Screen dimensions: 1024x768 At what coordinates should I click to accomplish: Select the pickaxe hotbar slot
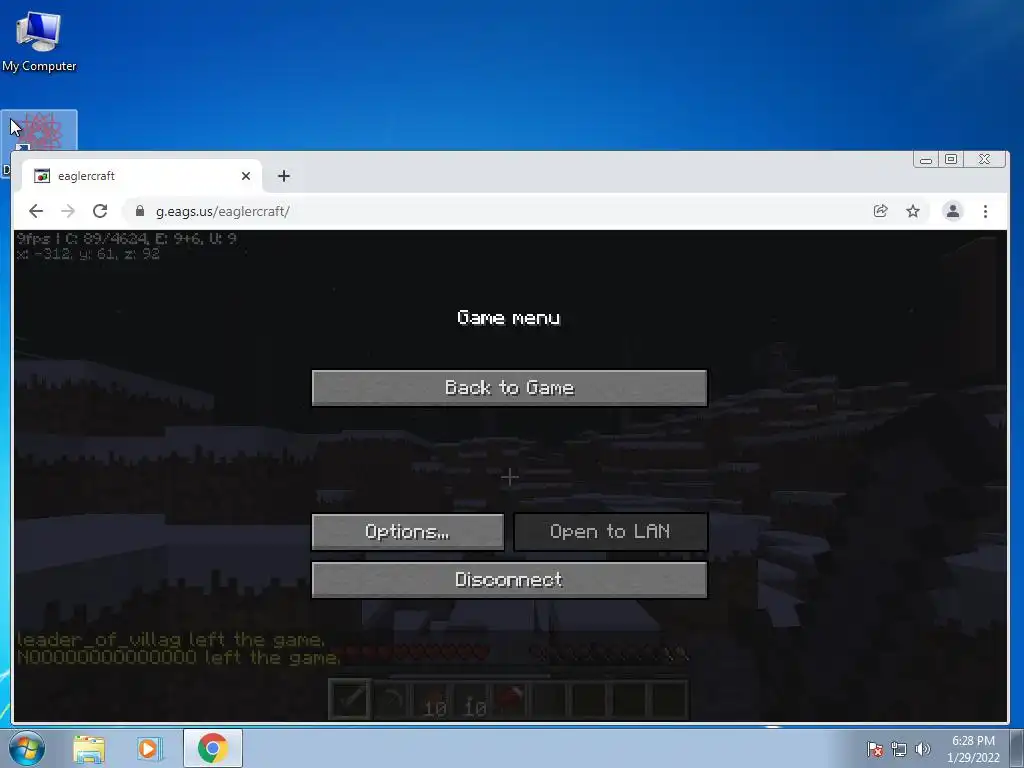click(x=390, y=699)
